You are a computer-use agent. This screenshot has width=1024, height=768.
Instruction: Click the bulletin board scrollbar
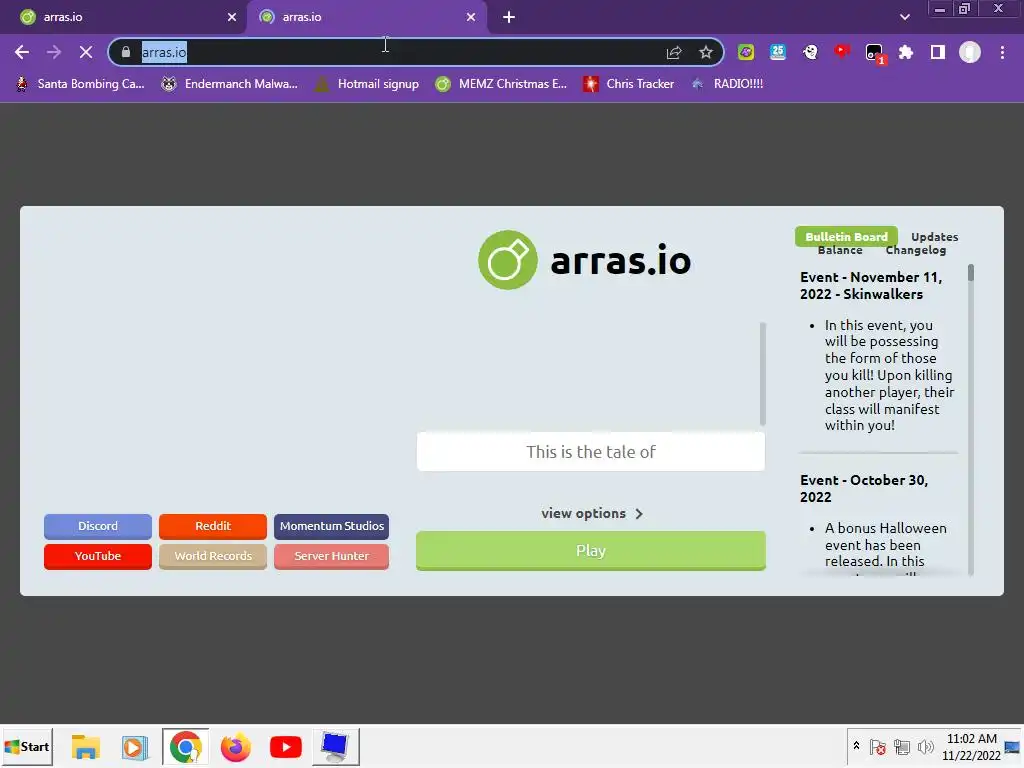[x=970, y=418]
